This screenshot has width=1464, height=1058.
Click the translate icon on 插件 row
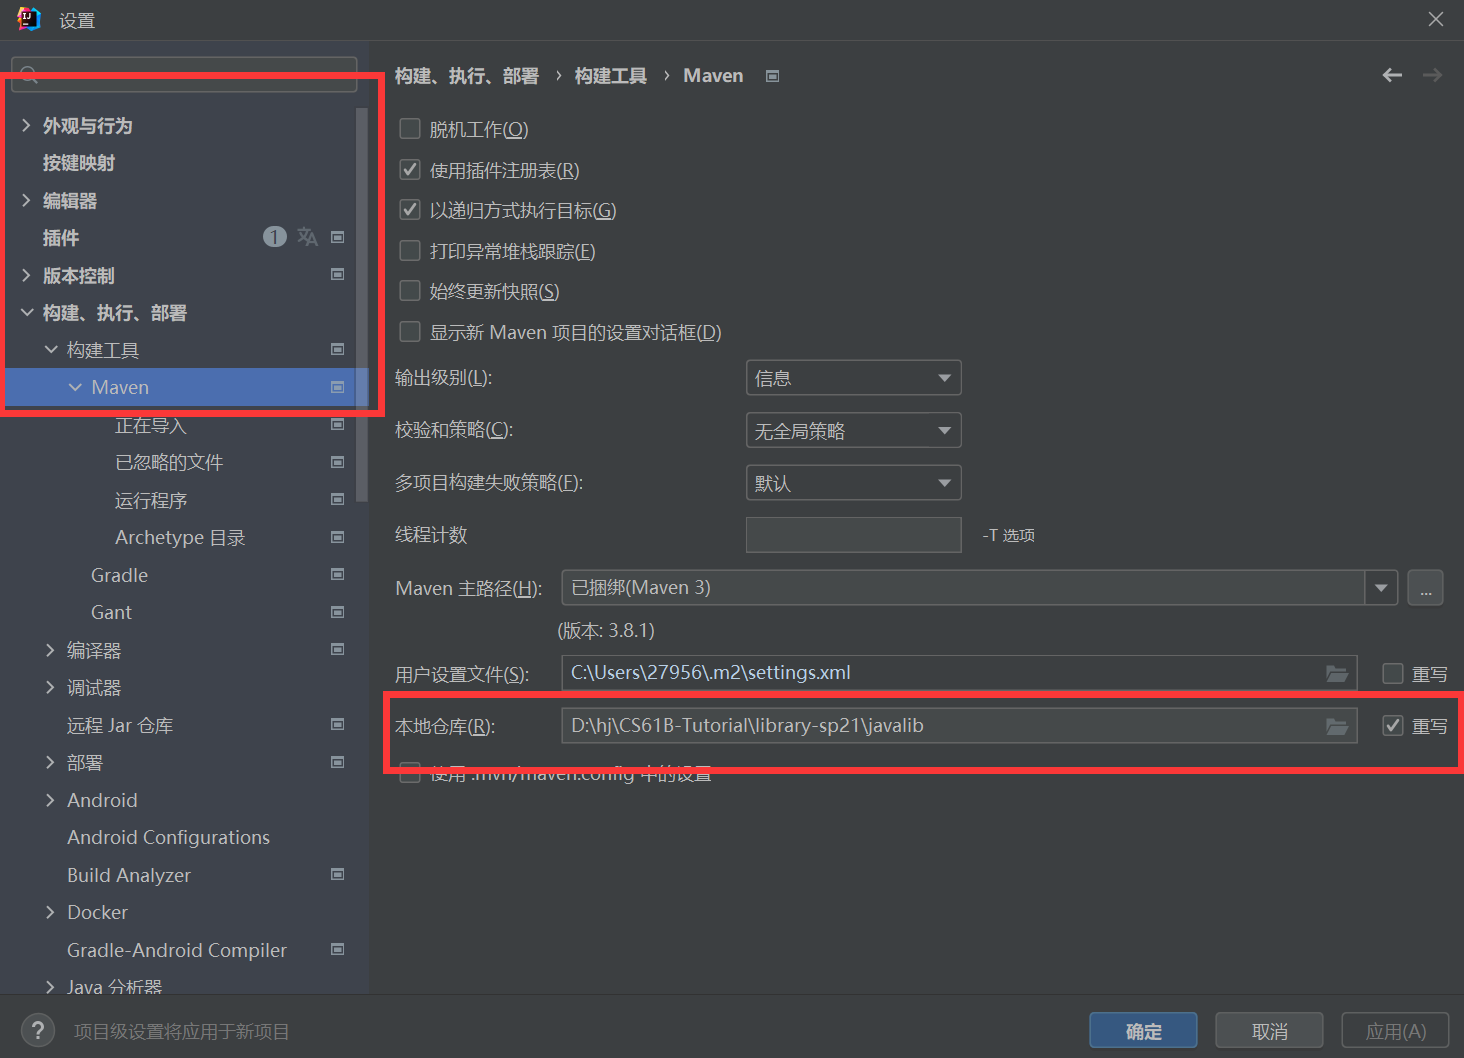pos(308,237)
